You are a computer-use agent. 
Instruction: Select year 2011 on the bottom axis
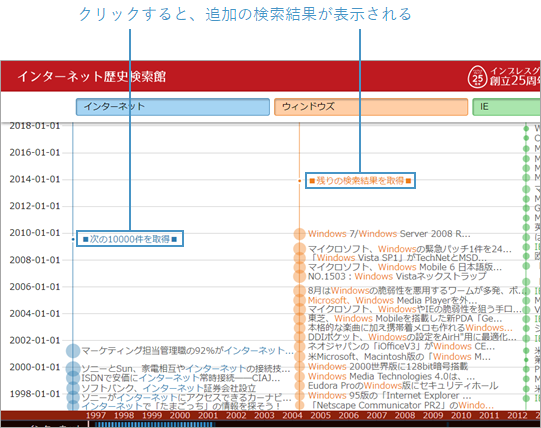(x=489, y=415)
